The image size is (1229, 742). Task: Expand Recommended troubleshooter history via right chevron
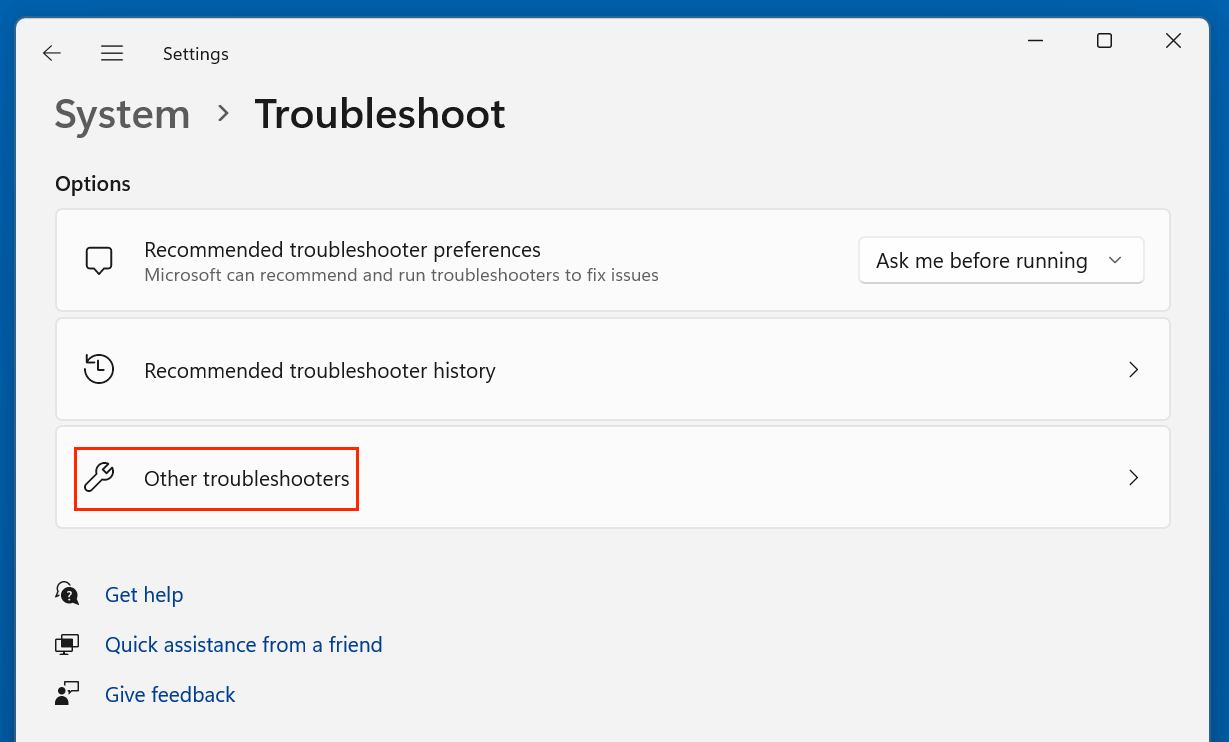point(1133,370)
